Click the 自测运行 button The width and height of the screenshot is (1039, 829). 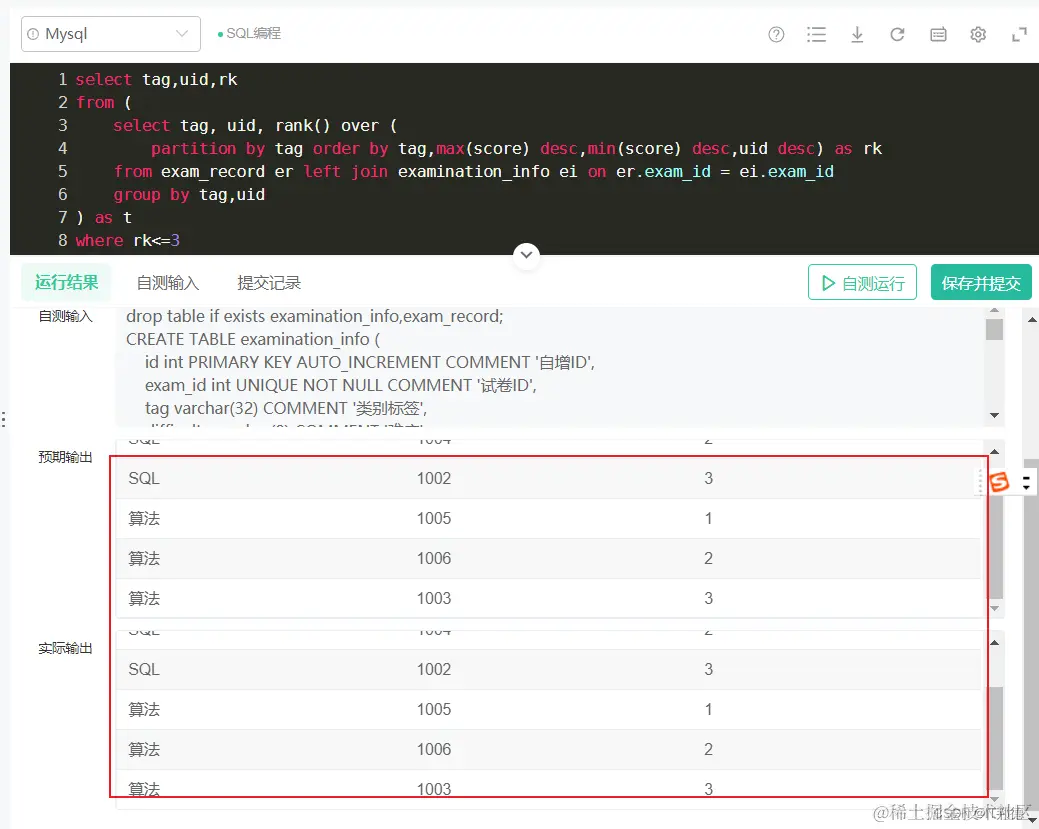[x=862, y=283]
